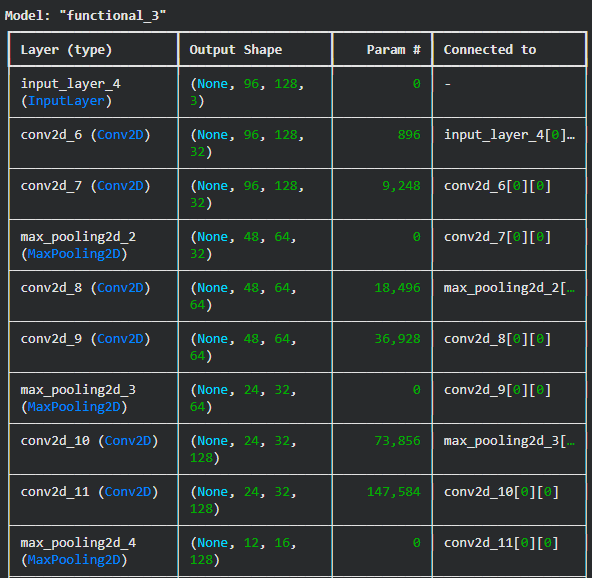Select the input_layer_4 layer name
This screenshot has width=592, height=578.
(71, 84)
